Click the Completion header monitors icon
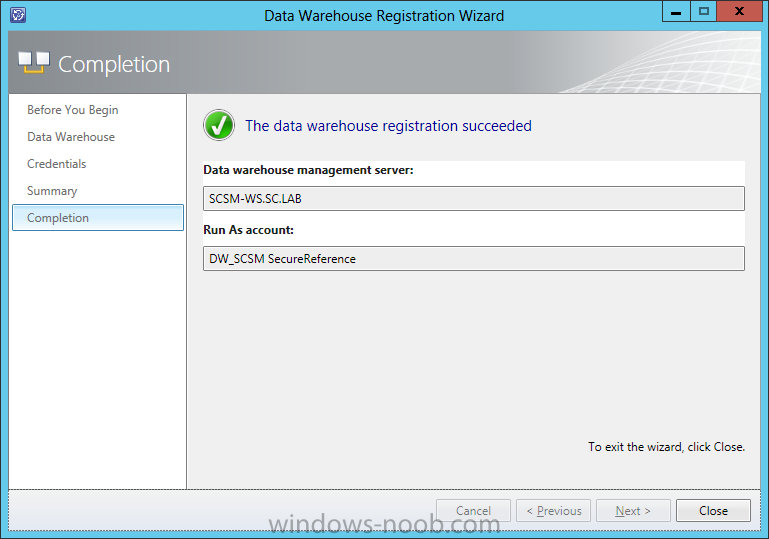 click(x=34, y=63)
